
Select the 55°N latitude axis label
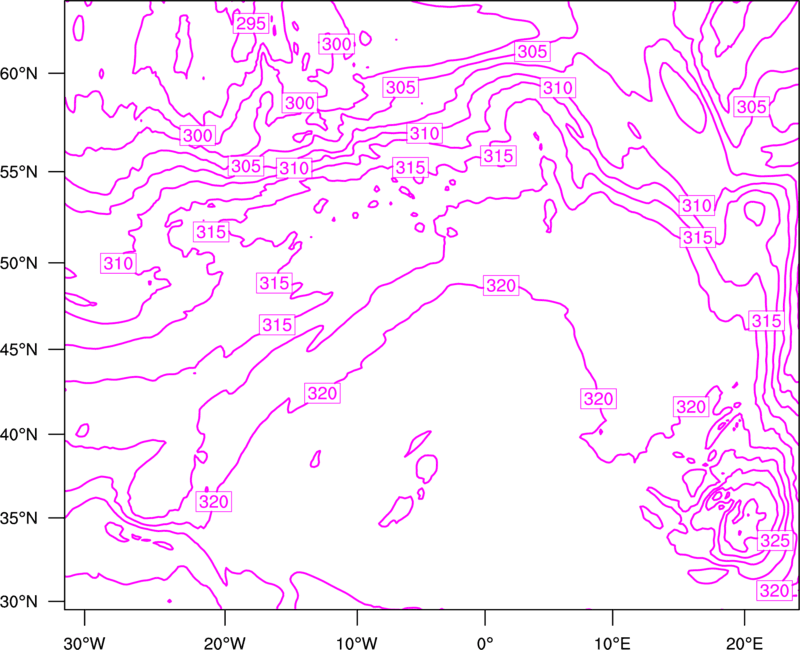[19, 171]
